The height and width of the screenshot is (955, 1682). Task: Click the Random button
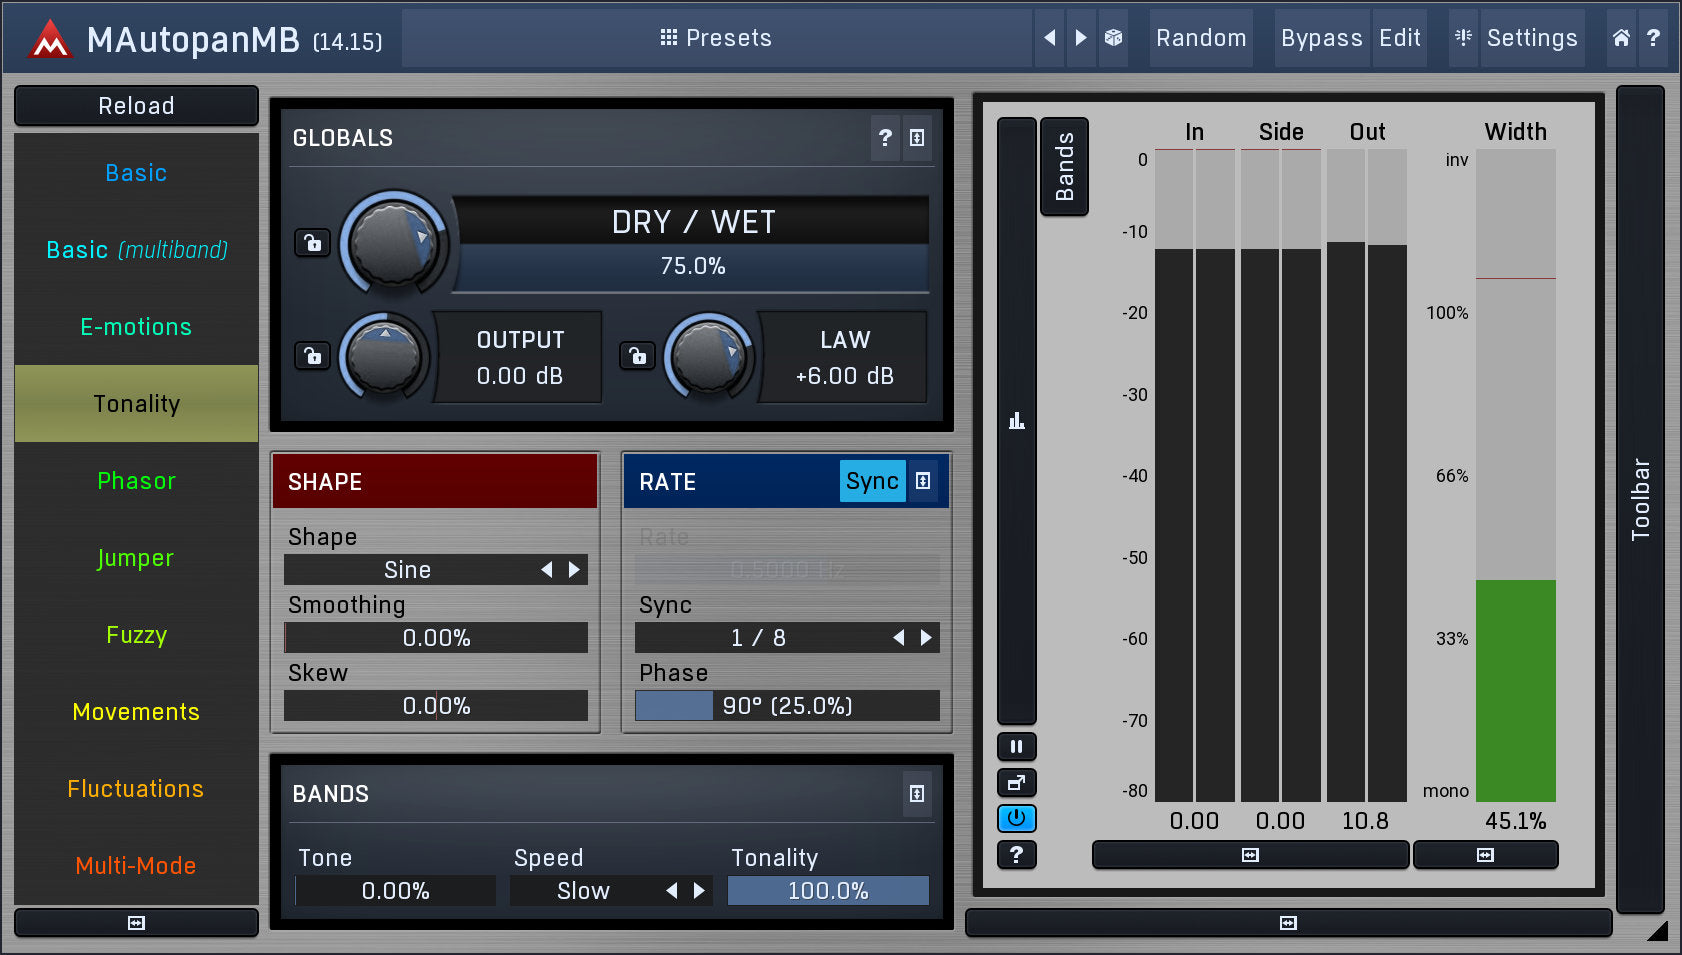(1200, 38)
